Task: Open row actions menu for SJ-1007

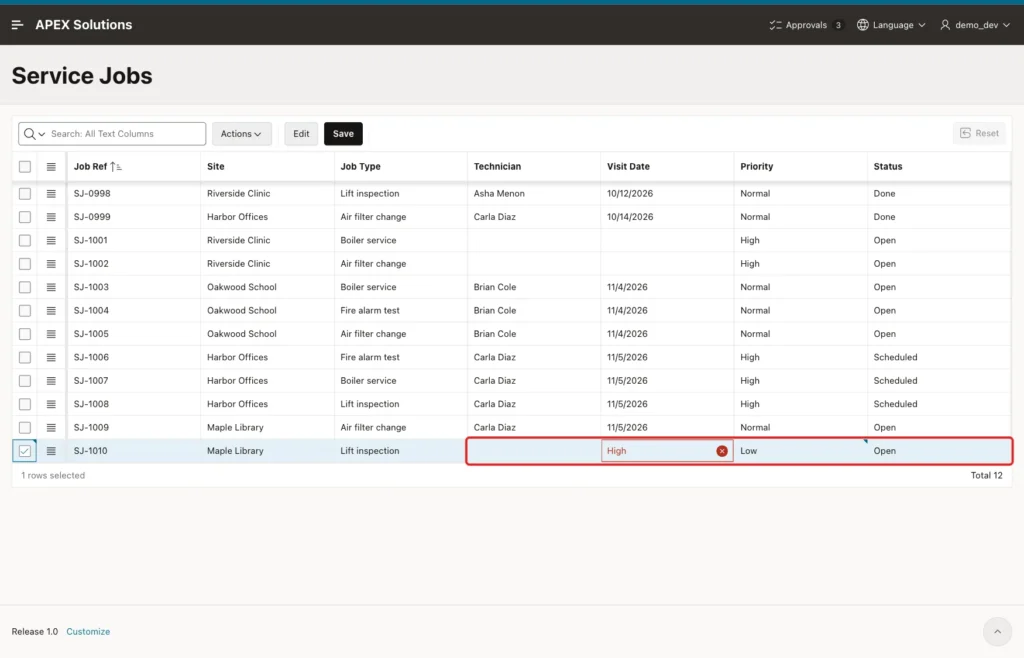Action: [51, 381]
